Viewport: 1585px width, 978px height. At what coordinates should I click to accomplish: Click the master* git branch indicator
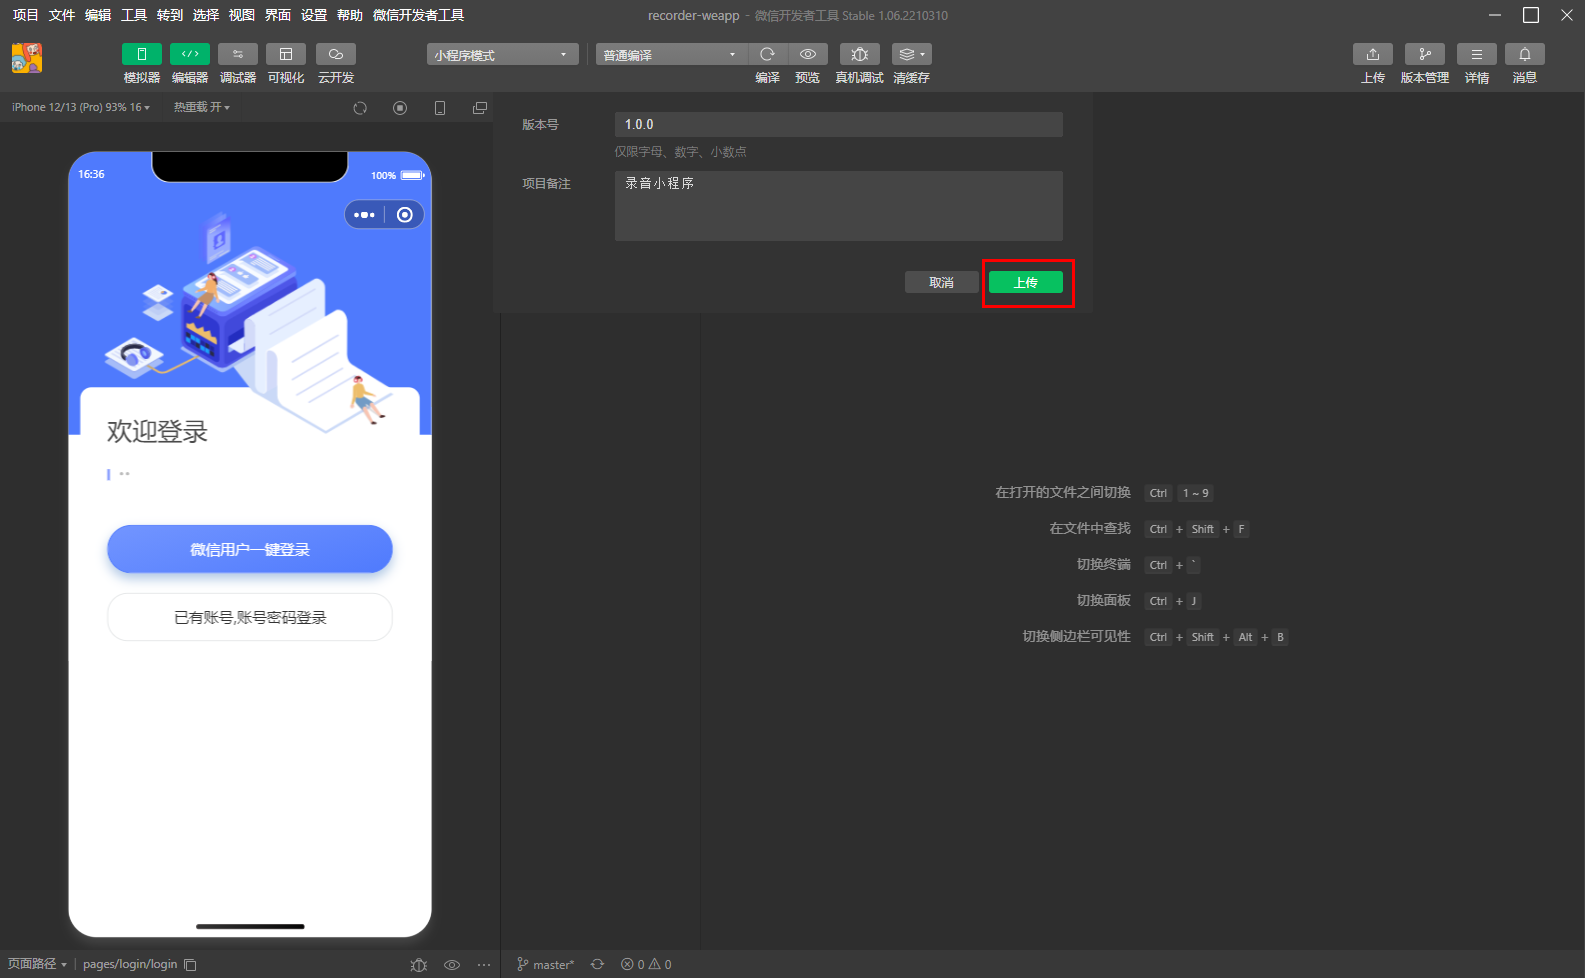click(x=545, y=965)
